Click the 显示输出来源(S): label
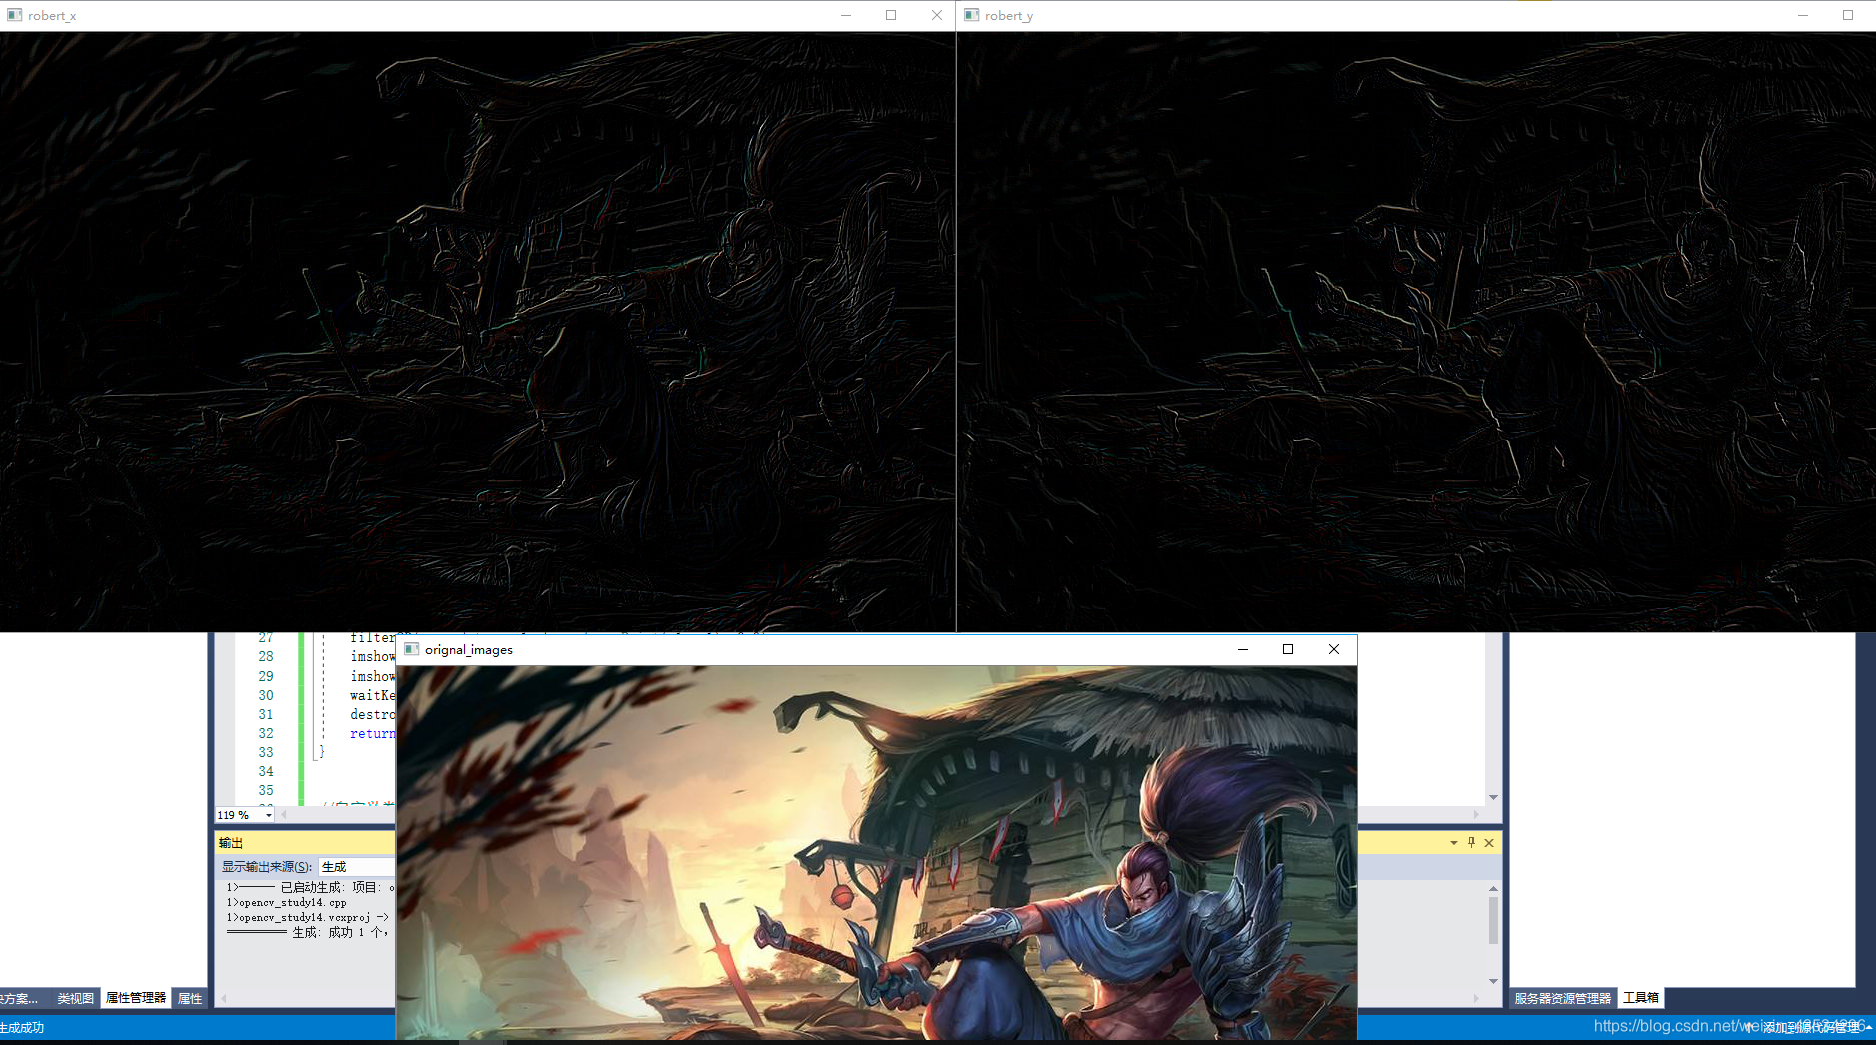1876x1045 pixels. pos(266,867)
